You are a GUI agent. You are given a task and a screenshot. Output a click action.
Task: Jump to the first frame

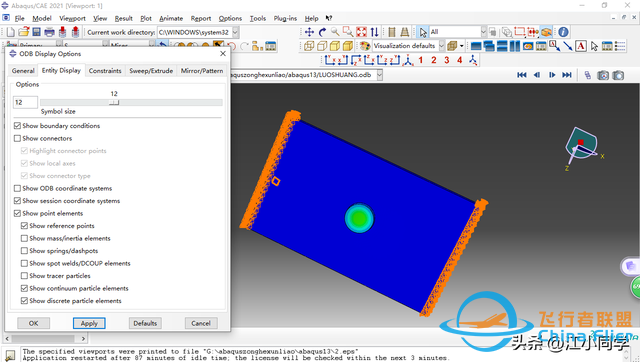522,75
